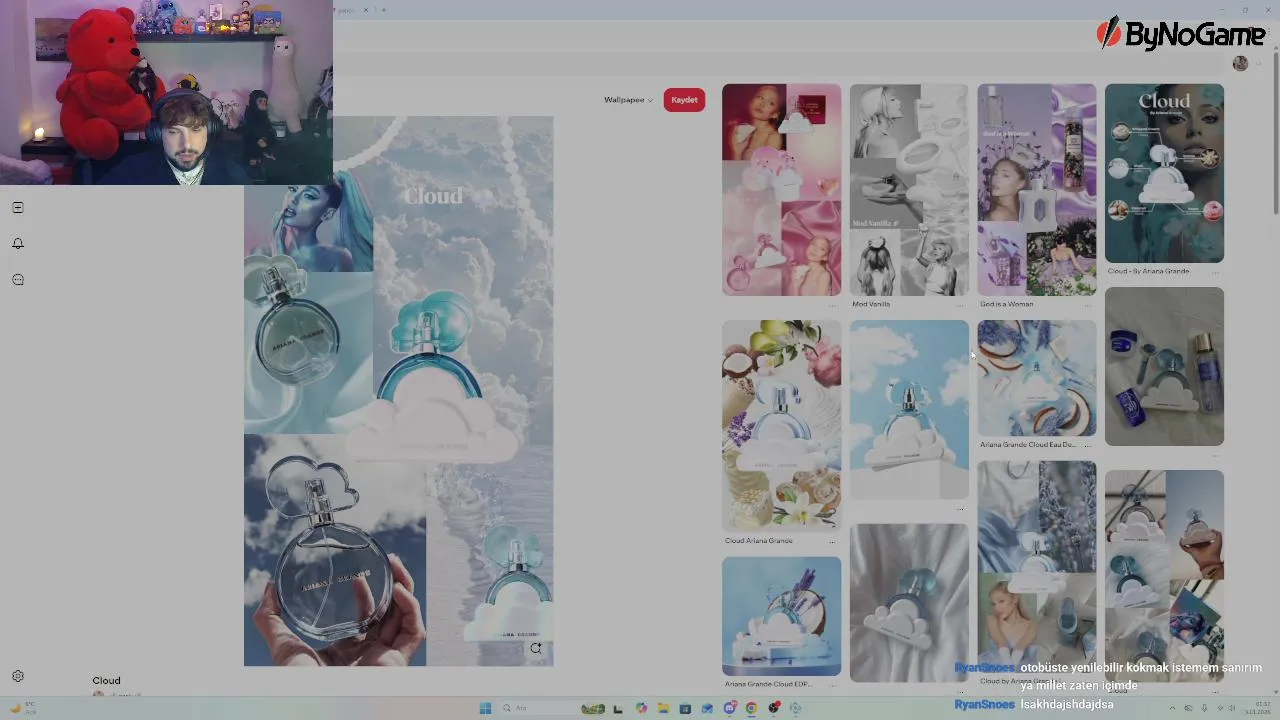This screenshot has width=1280, height=720.
Task: Open messages chat icon in left sidebar
Action: (x=18, y=280)
